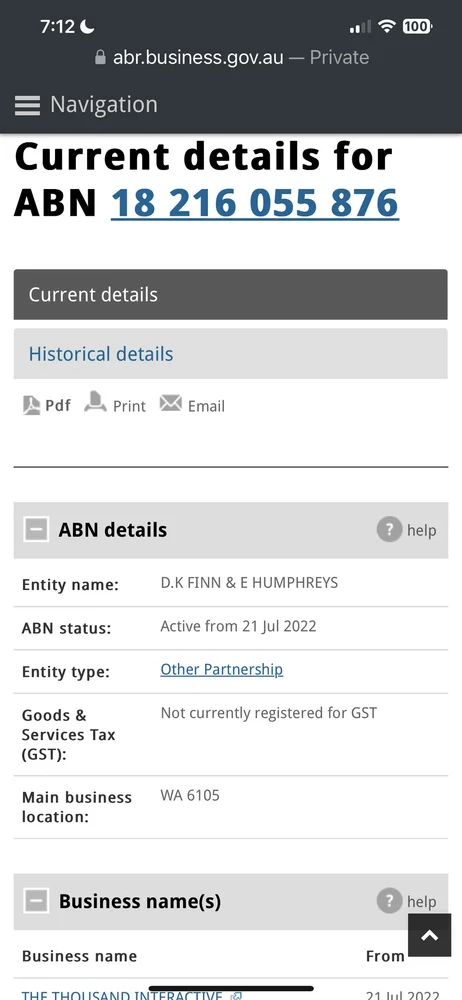Tap the scroll-to-top arrow button

tap(429, 936)
